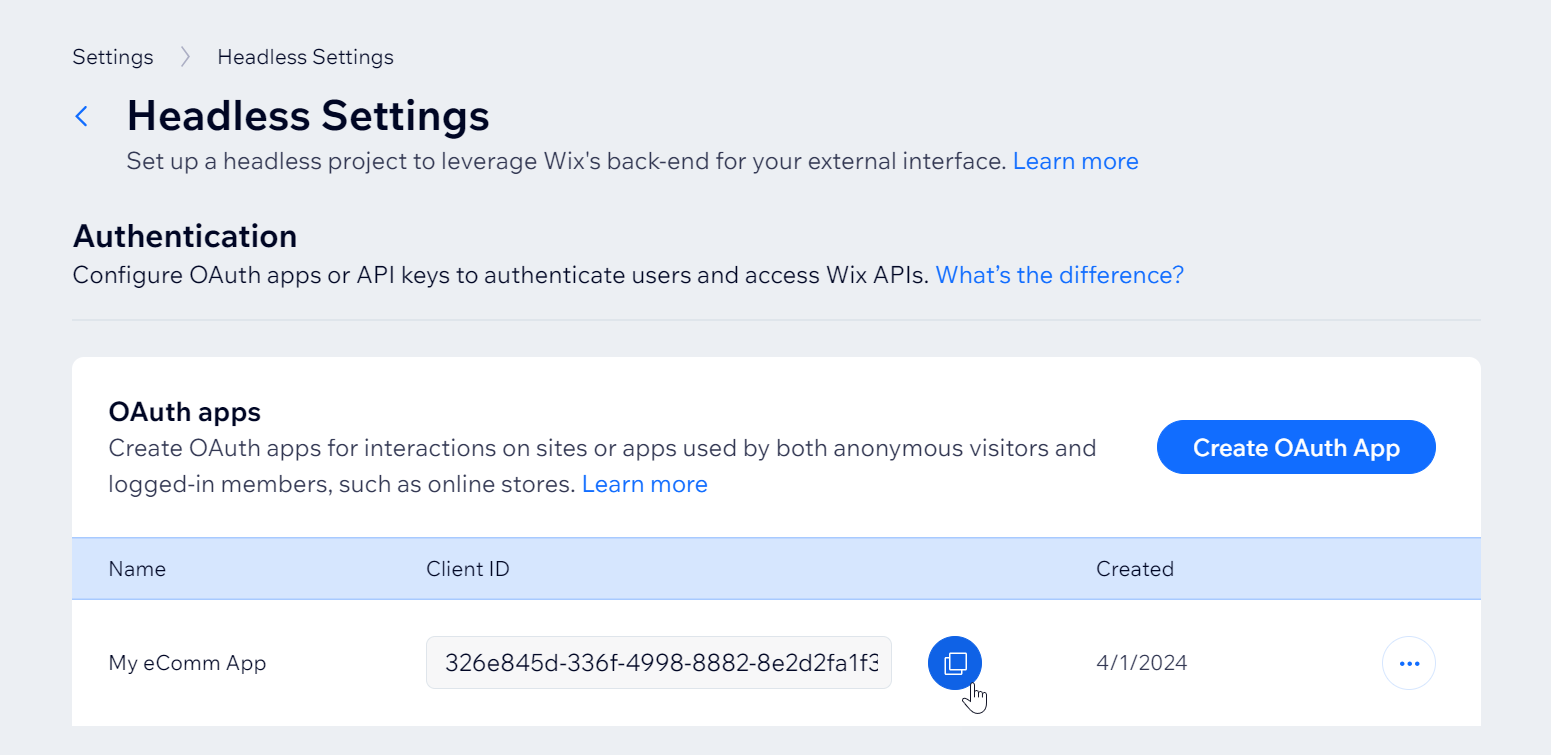Click into the Client ID text field
Screen dimensions: 1551x755
pyautogui.click(x=659, y=662)
